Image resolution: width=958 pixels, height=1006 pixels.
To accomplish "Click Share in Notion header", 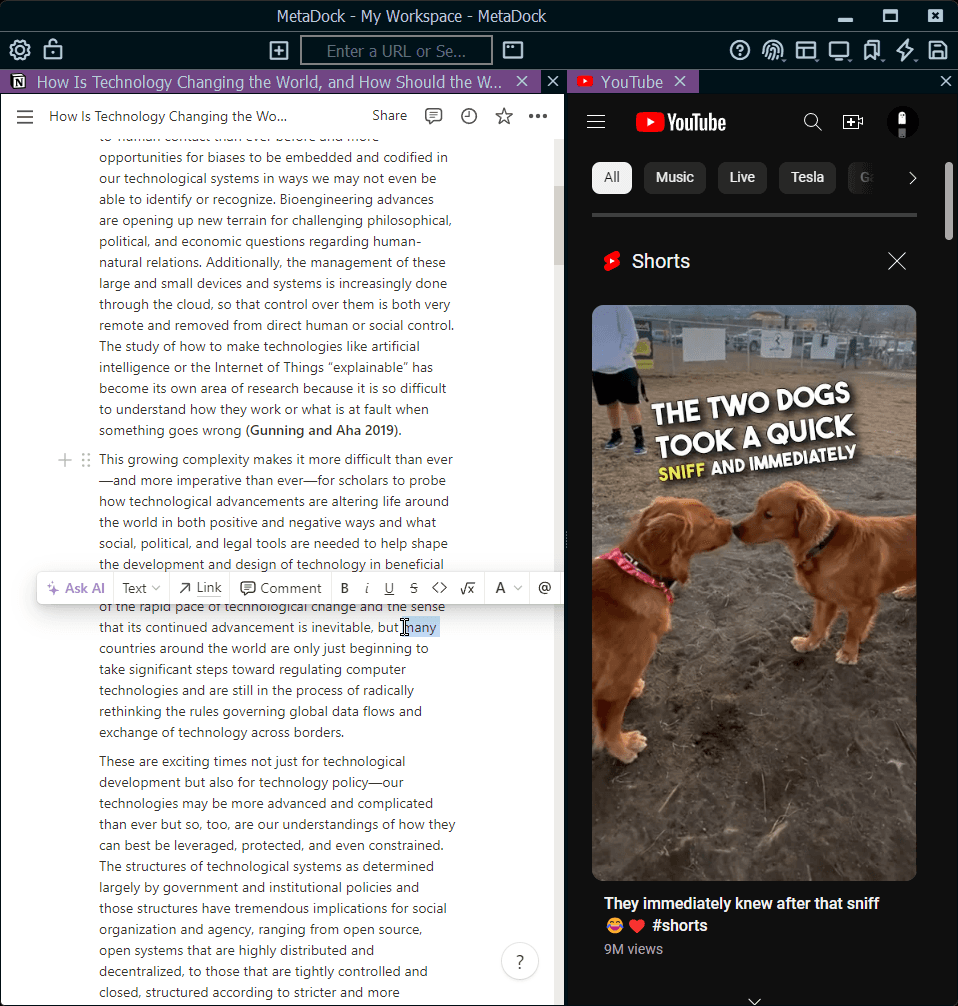I will point(389,115).
